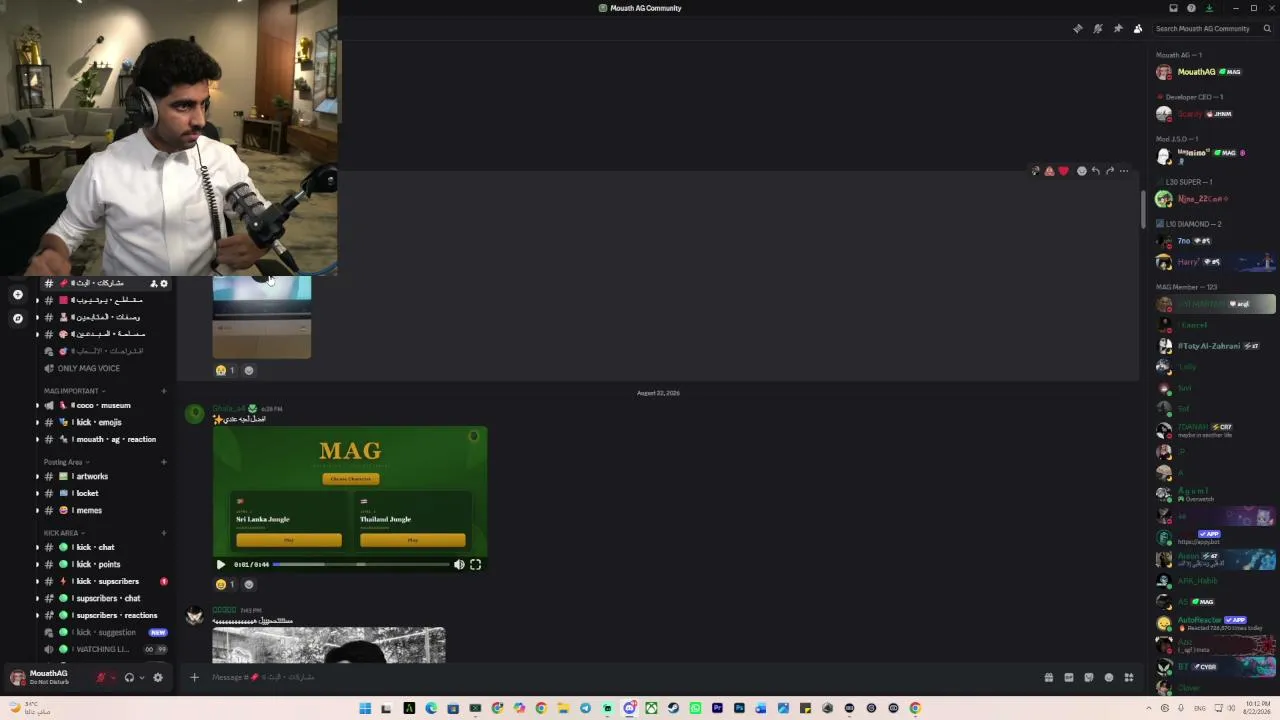Expand arrow beside kick chat channel
The image size is (1280, 720).
38,547
